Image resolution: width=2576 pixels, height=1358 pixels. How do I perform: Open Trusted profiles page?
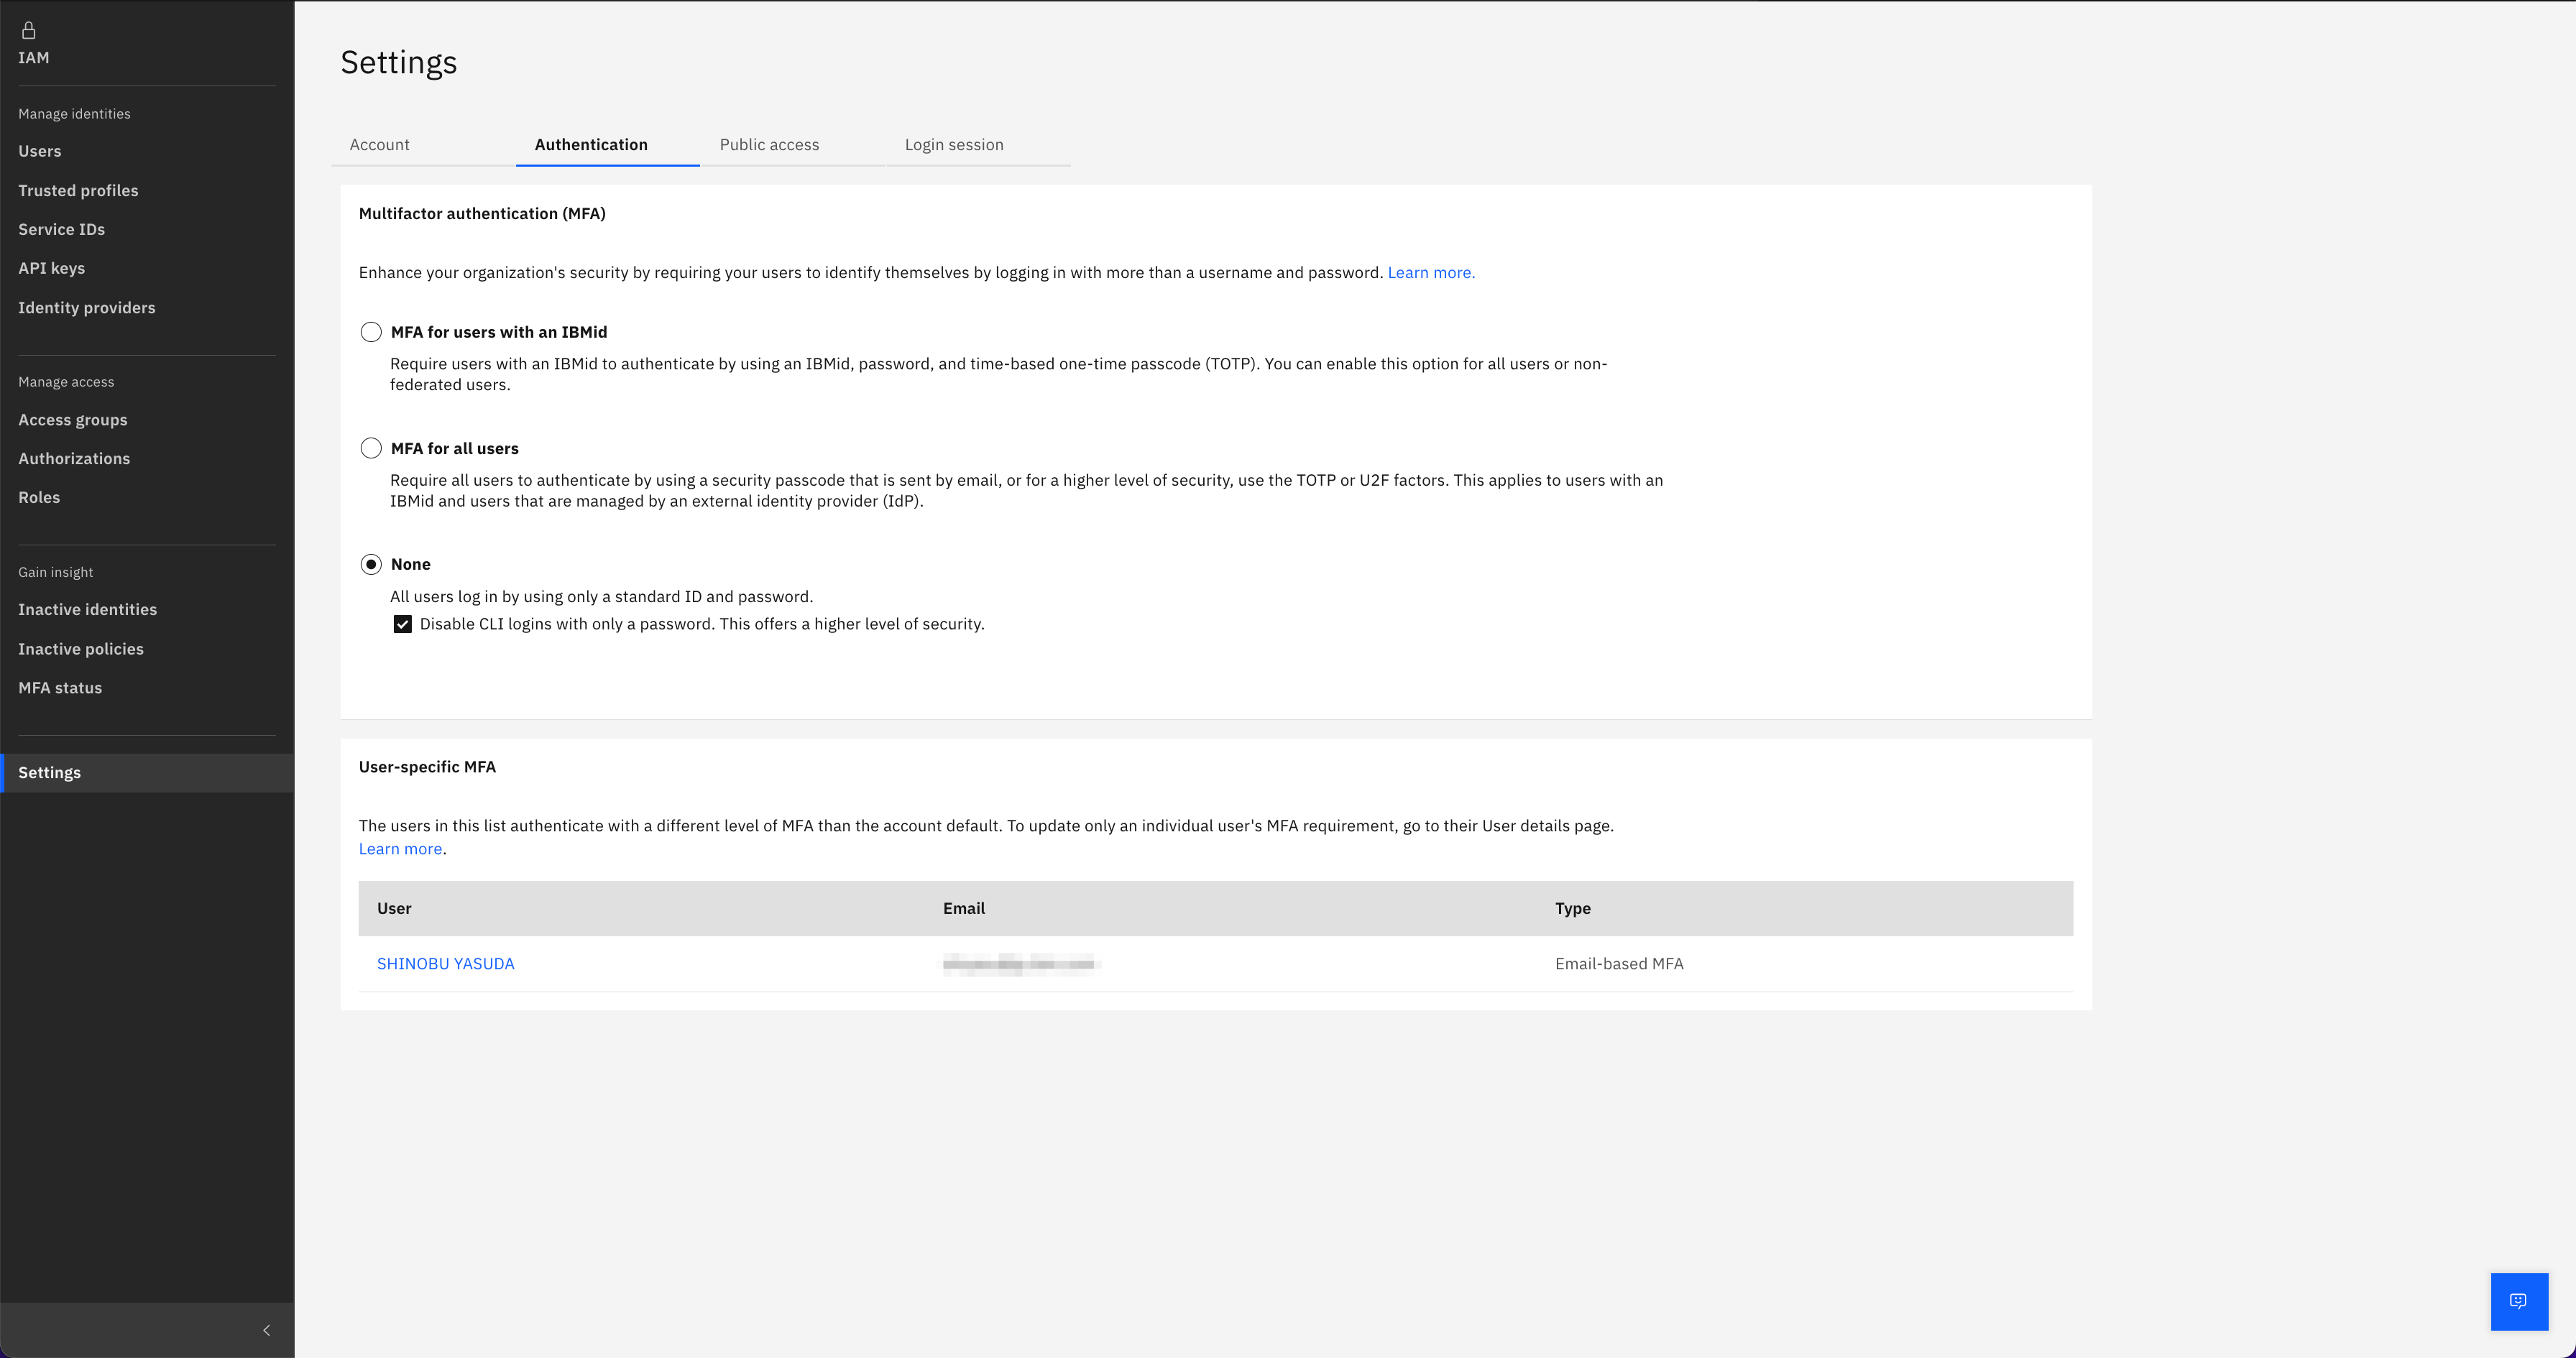click(x=78, y=190)
